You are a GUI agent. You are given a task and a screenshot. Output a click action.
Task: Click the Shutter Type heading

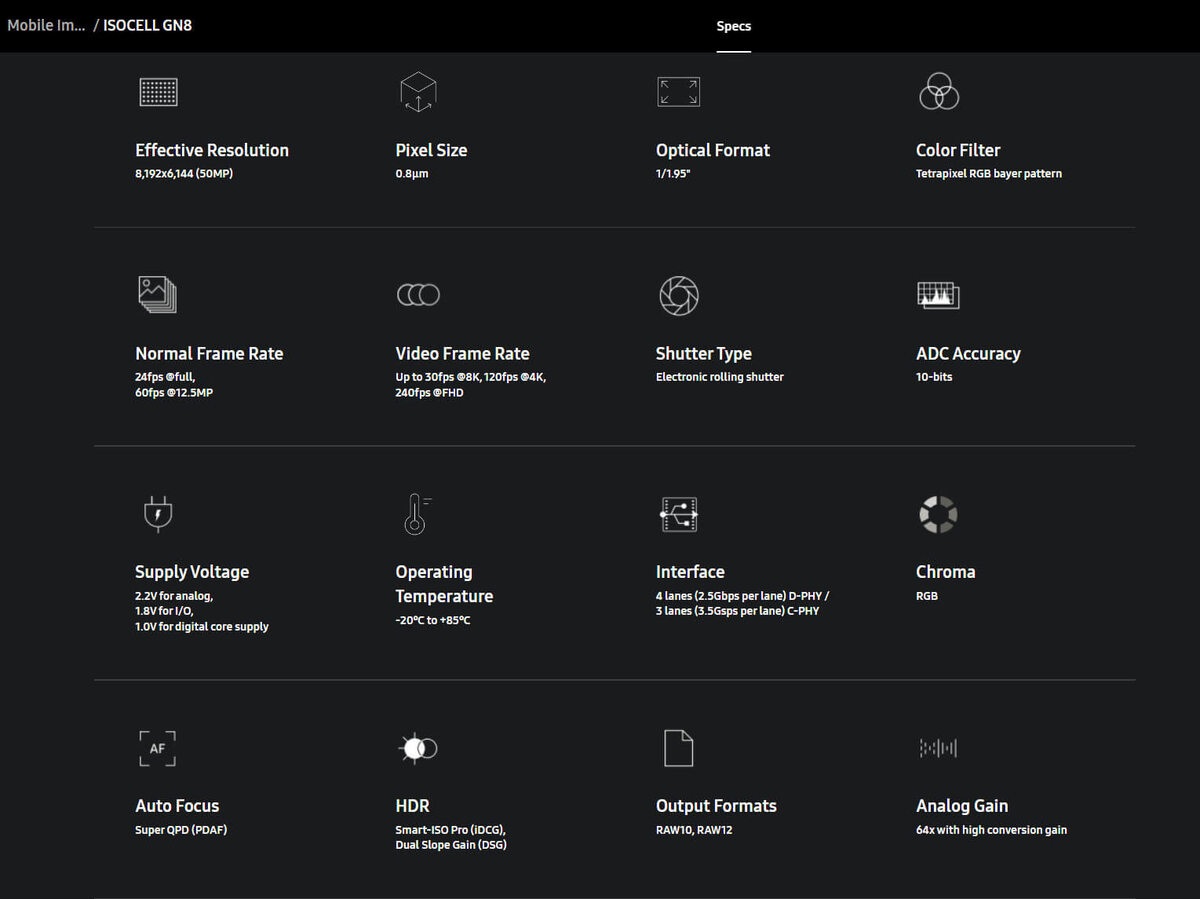click(x=704, y=354)
